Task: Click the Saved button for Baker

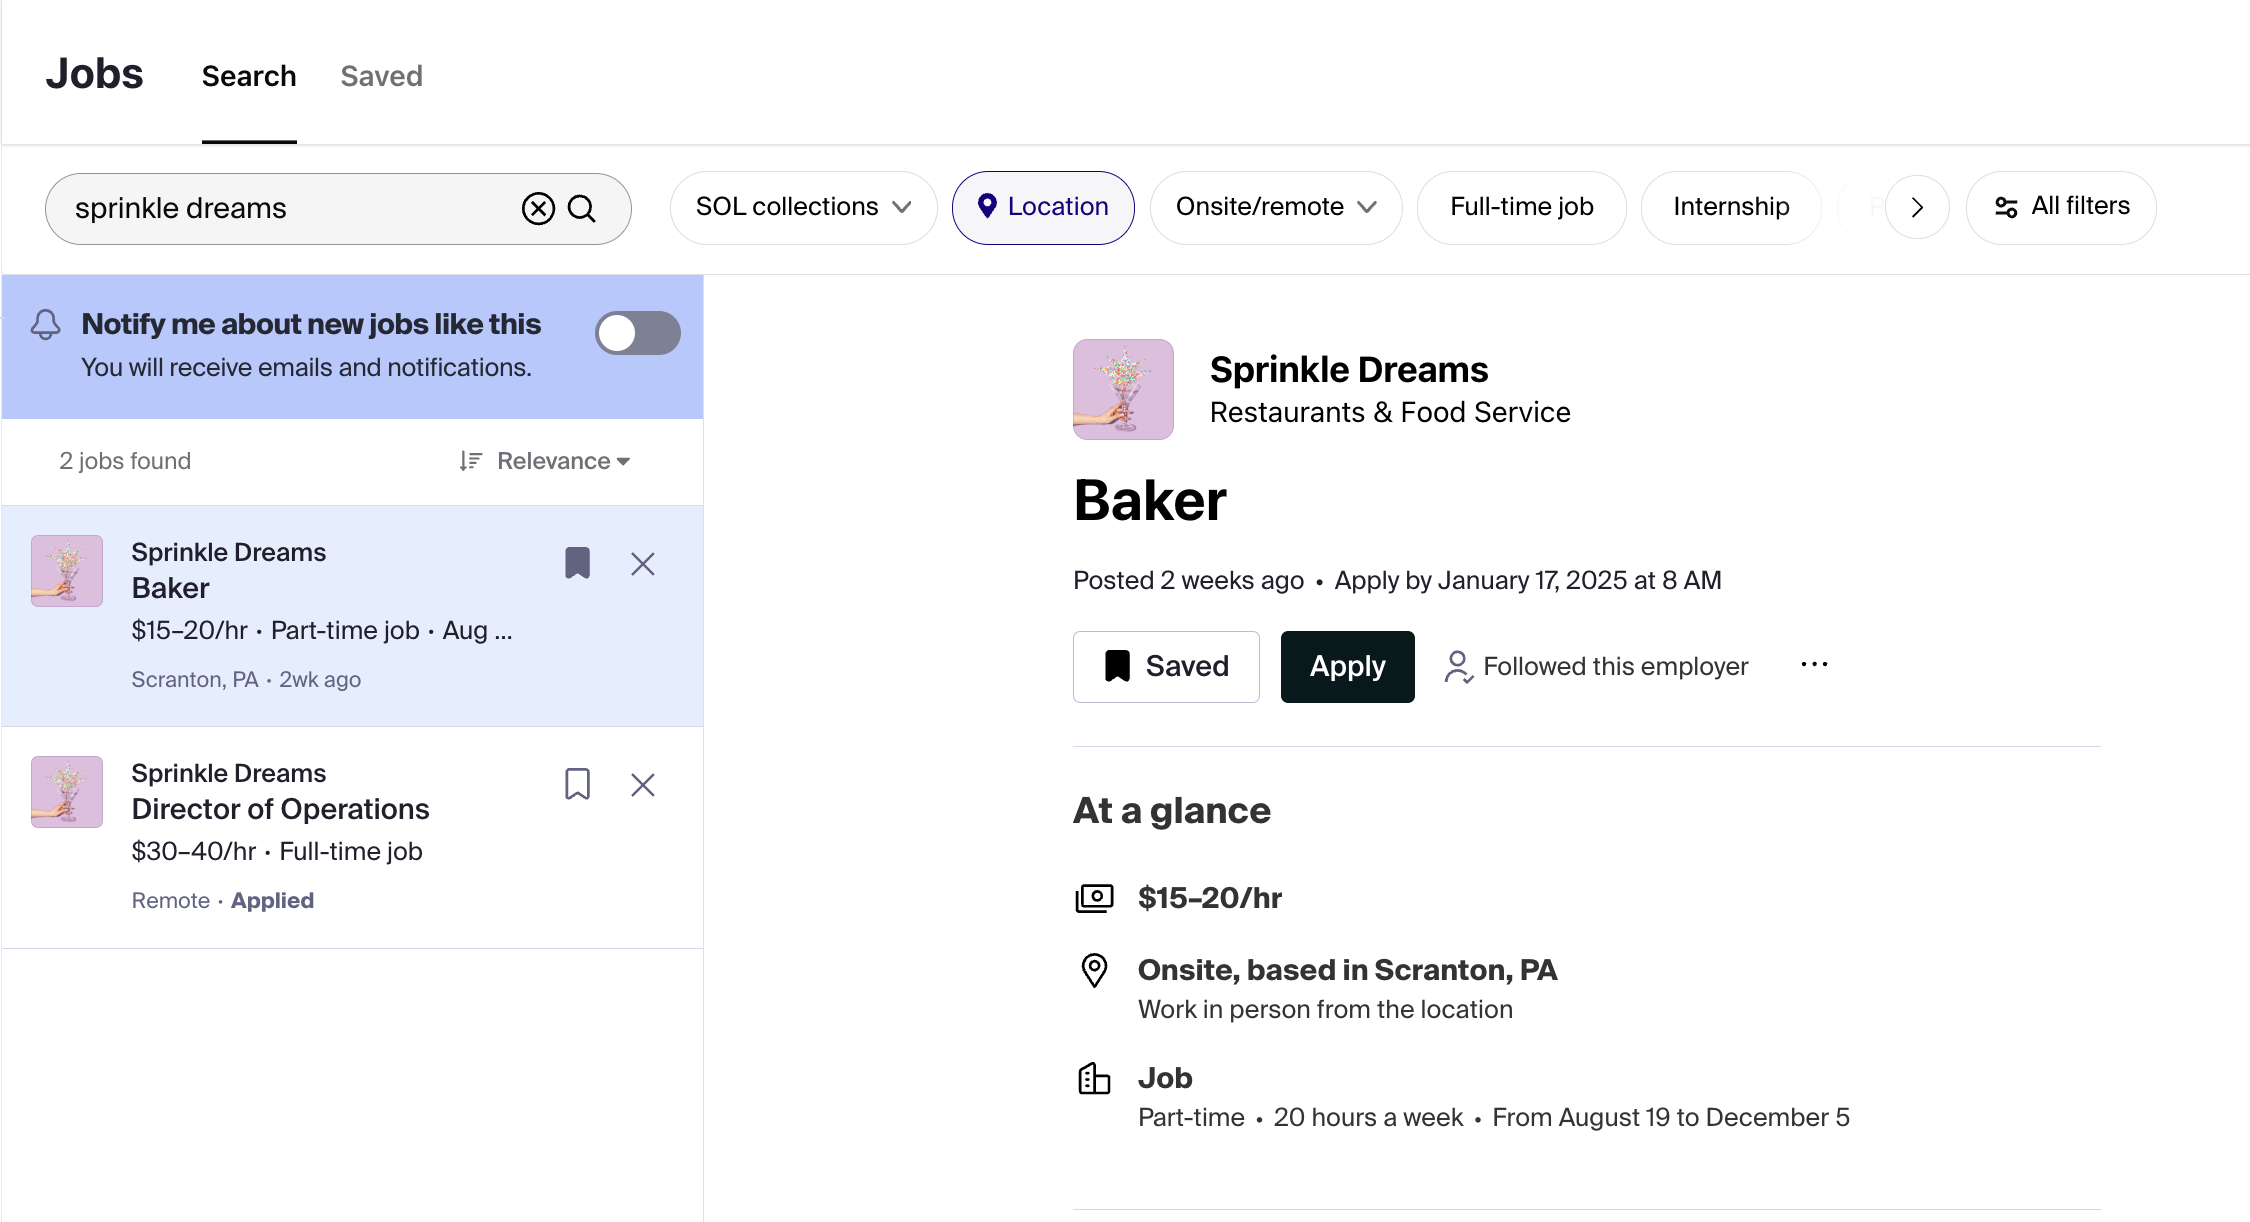Action: pos(1166,666)
